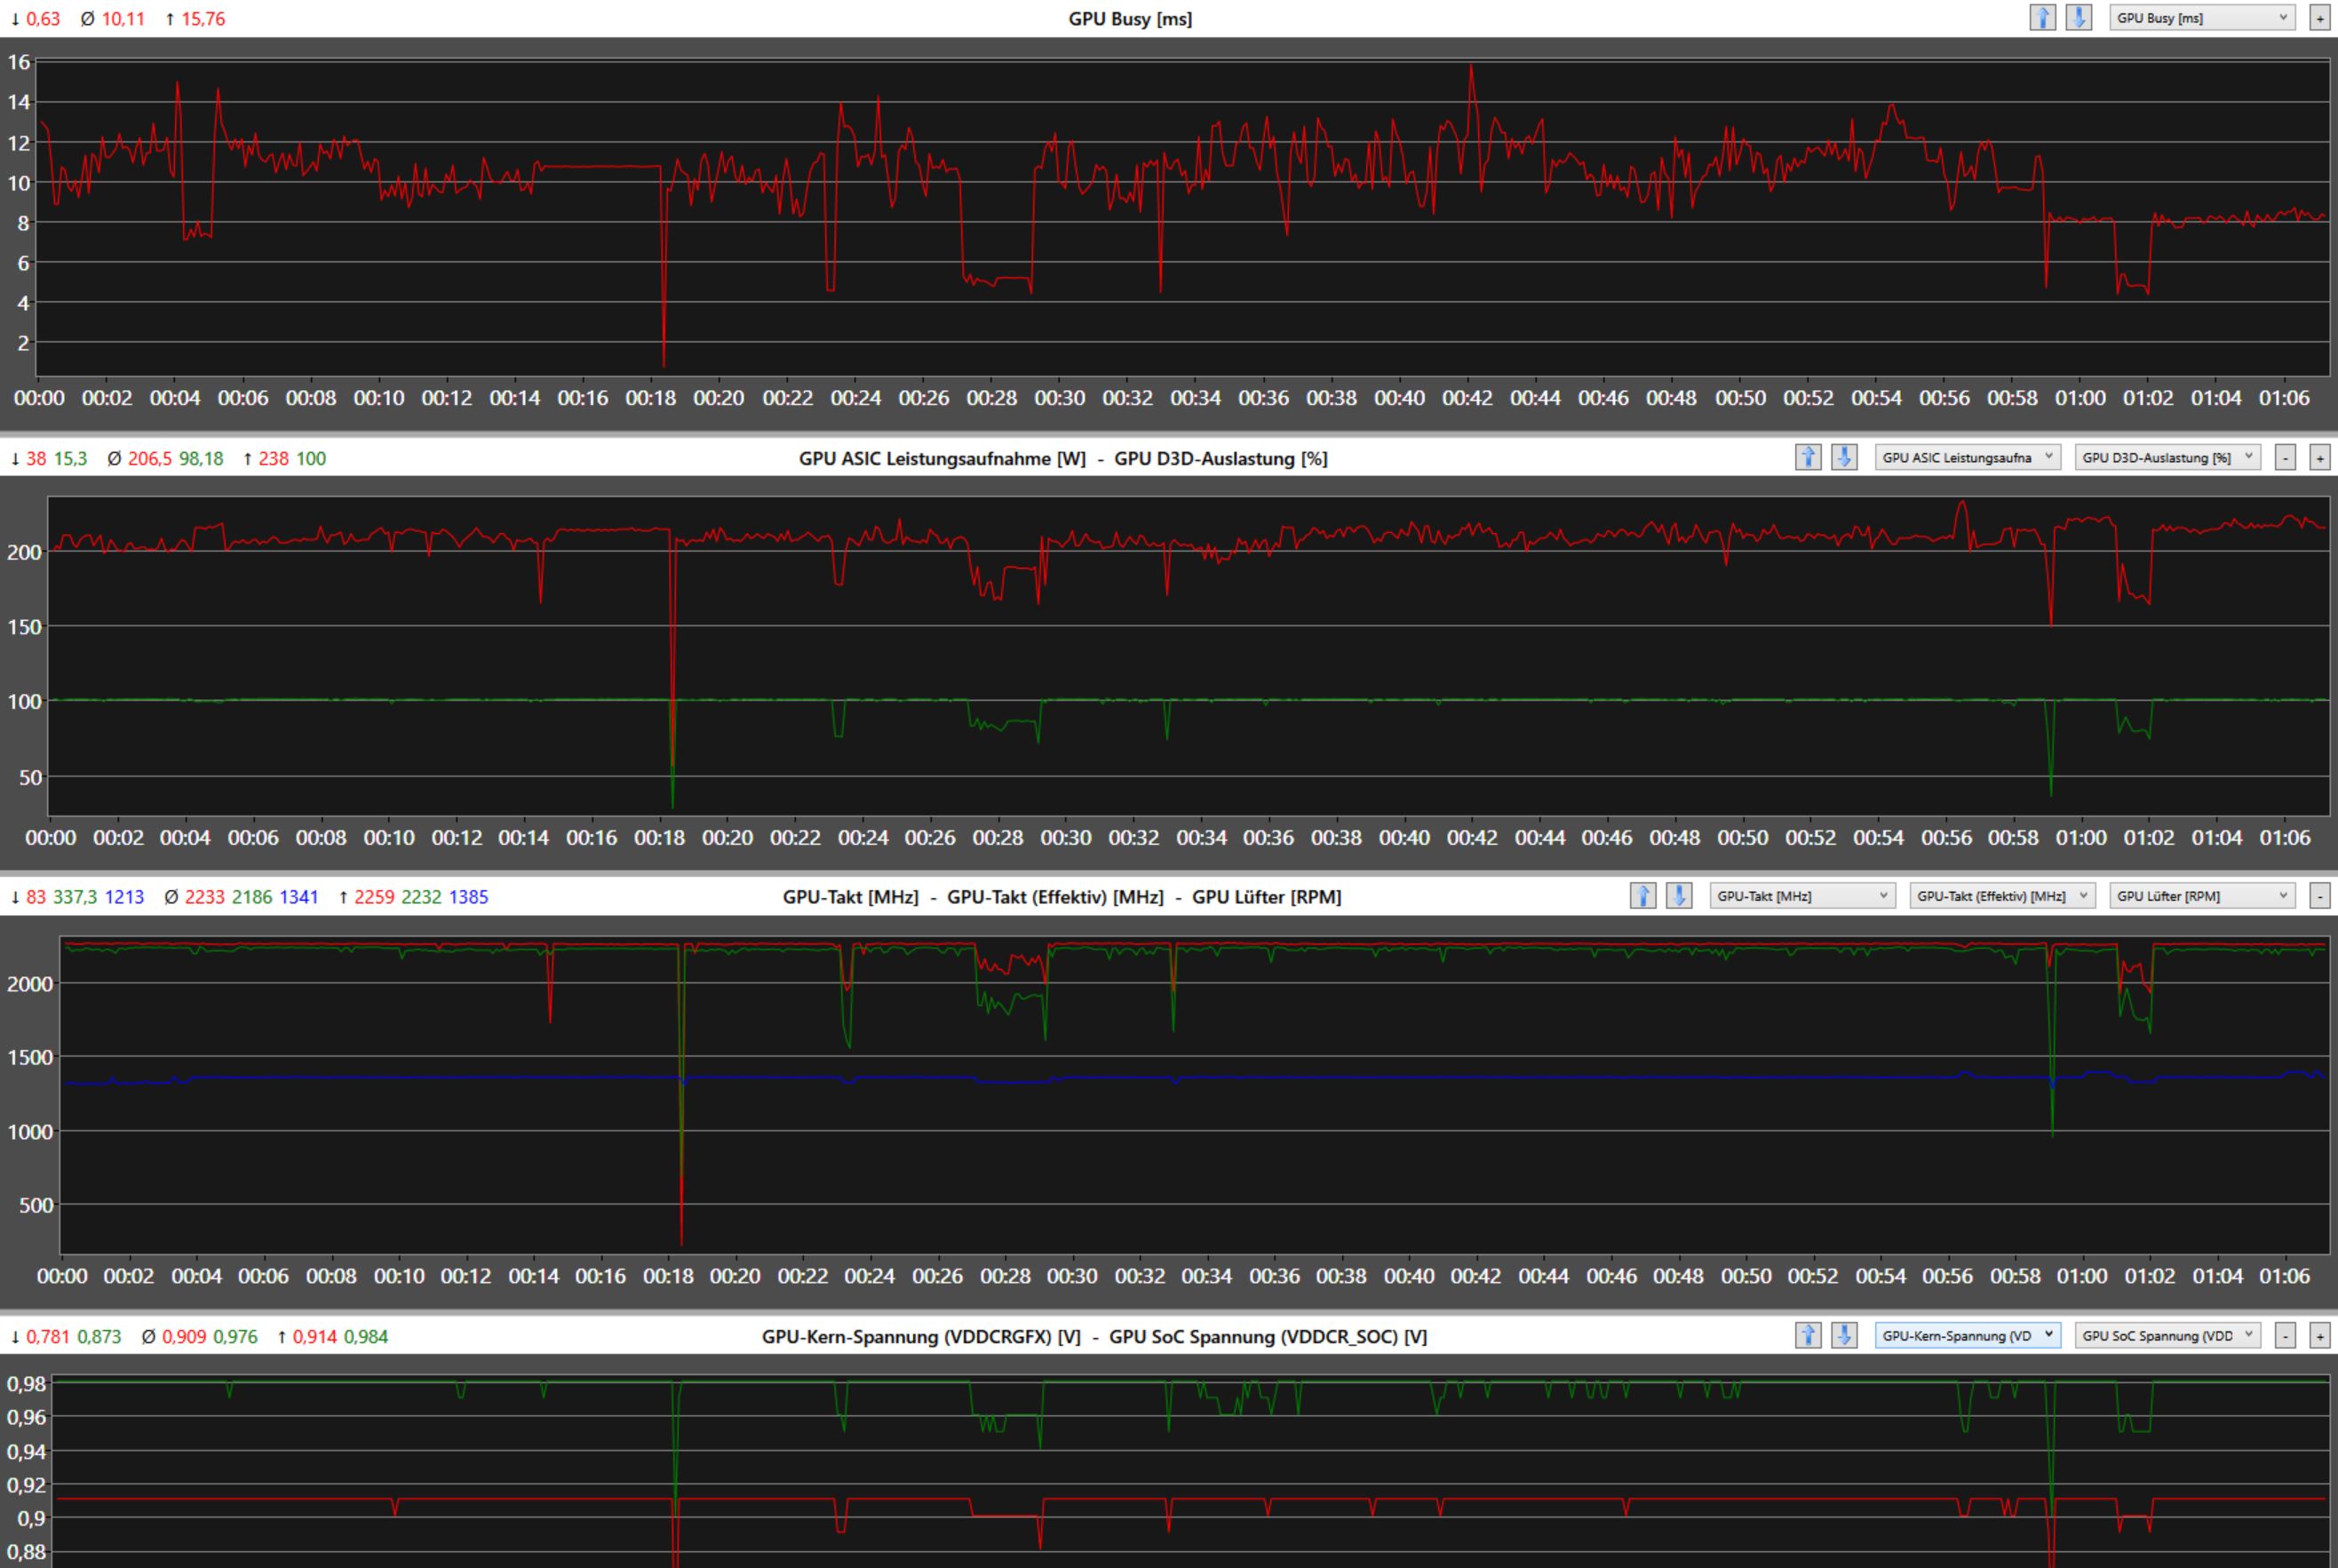
Task: Click up arrow beside GPU-Takt [MHz] dropdown
Action: [1643, 896]
